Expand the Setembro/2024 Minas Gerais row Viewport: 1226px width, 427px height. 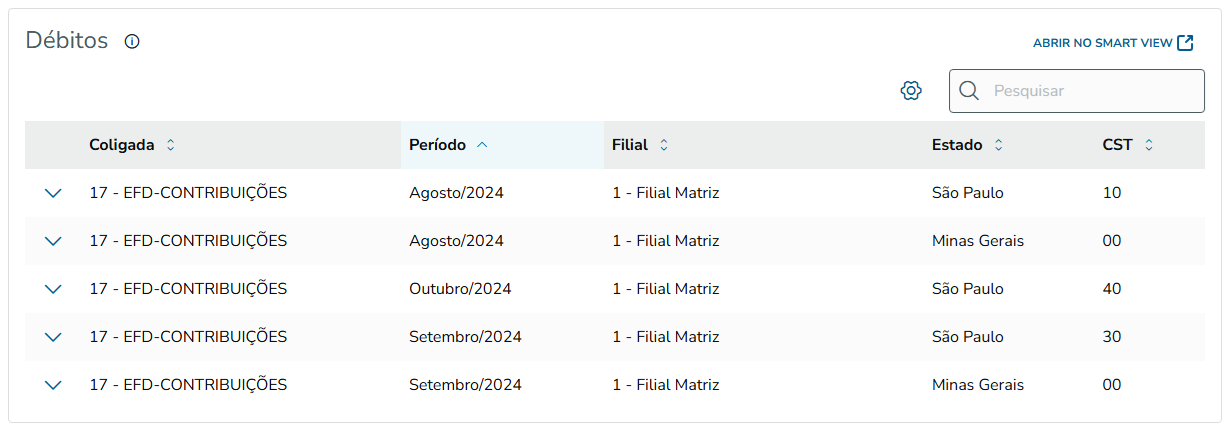54,385
